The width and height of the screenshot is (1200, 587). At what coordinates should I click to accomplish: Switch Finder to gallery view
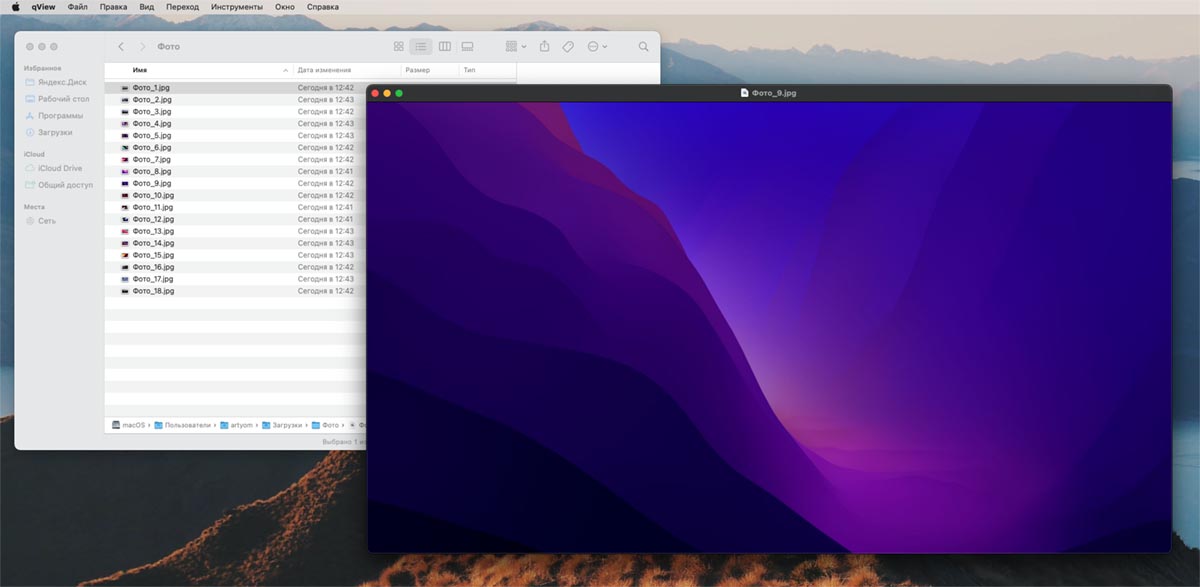(467, 47)
